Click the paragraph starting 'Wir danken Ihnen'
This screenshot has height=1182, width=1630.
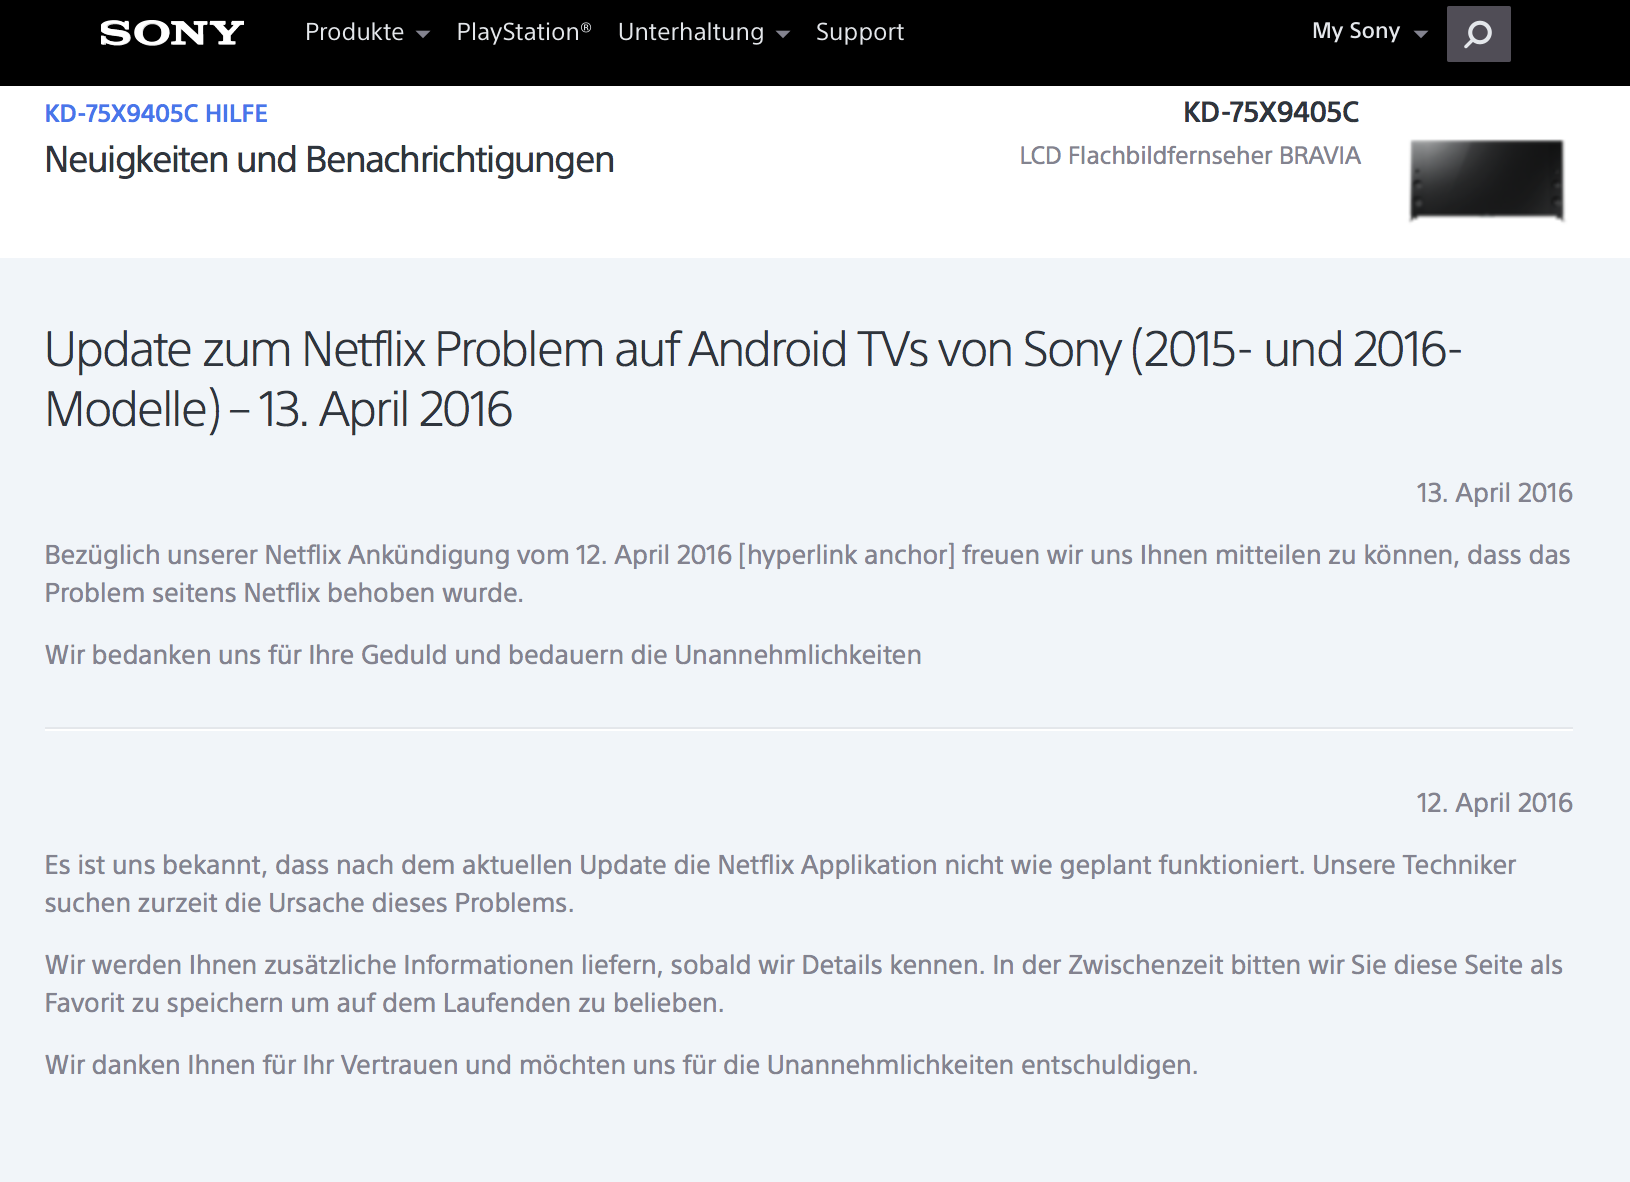[x=621, y=1065]
